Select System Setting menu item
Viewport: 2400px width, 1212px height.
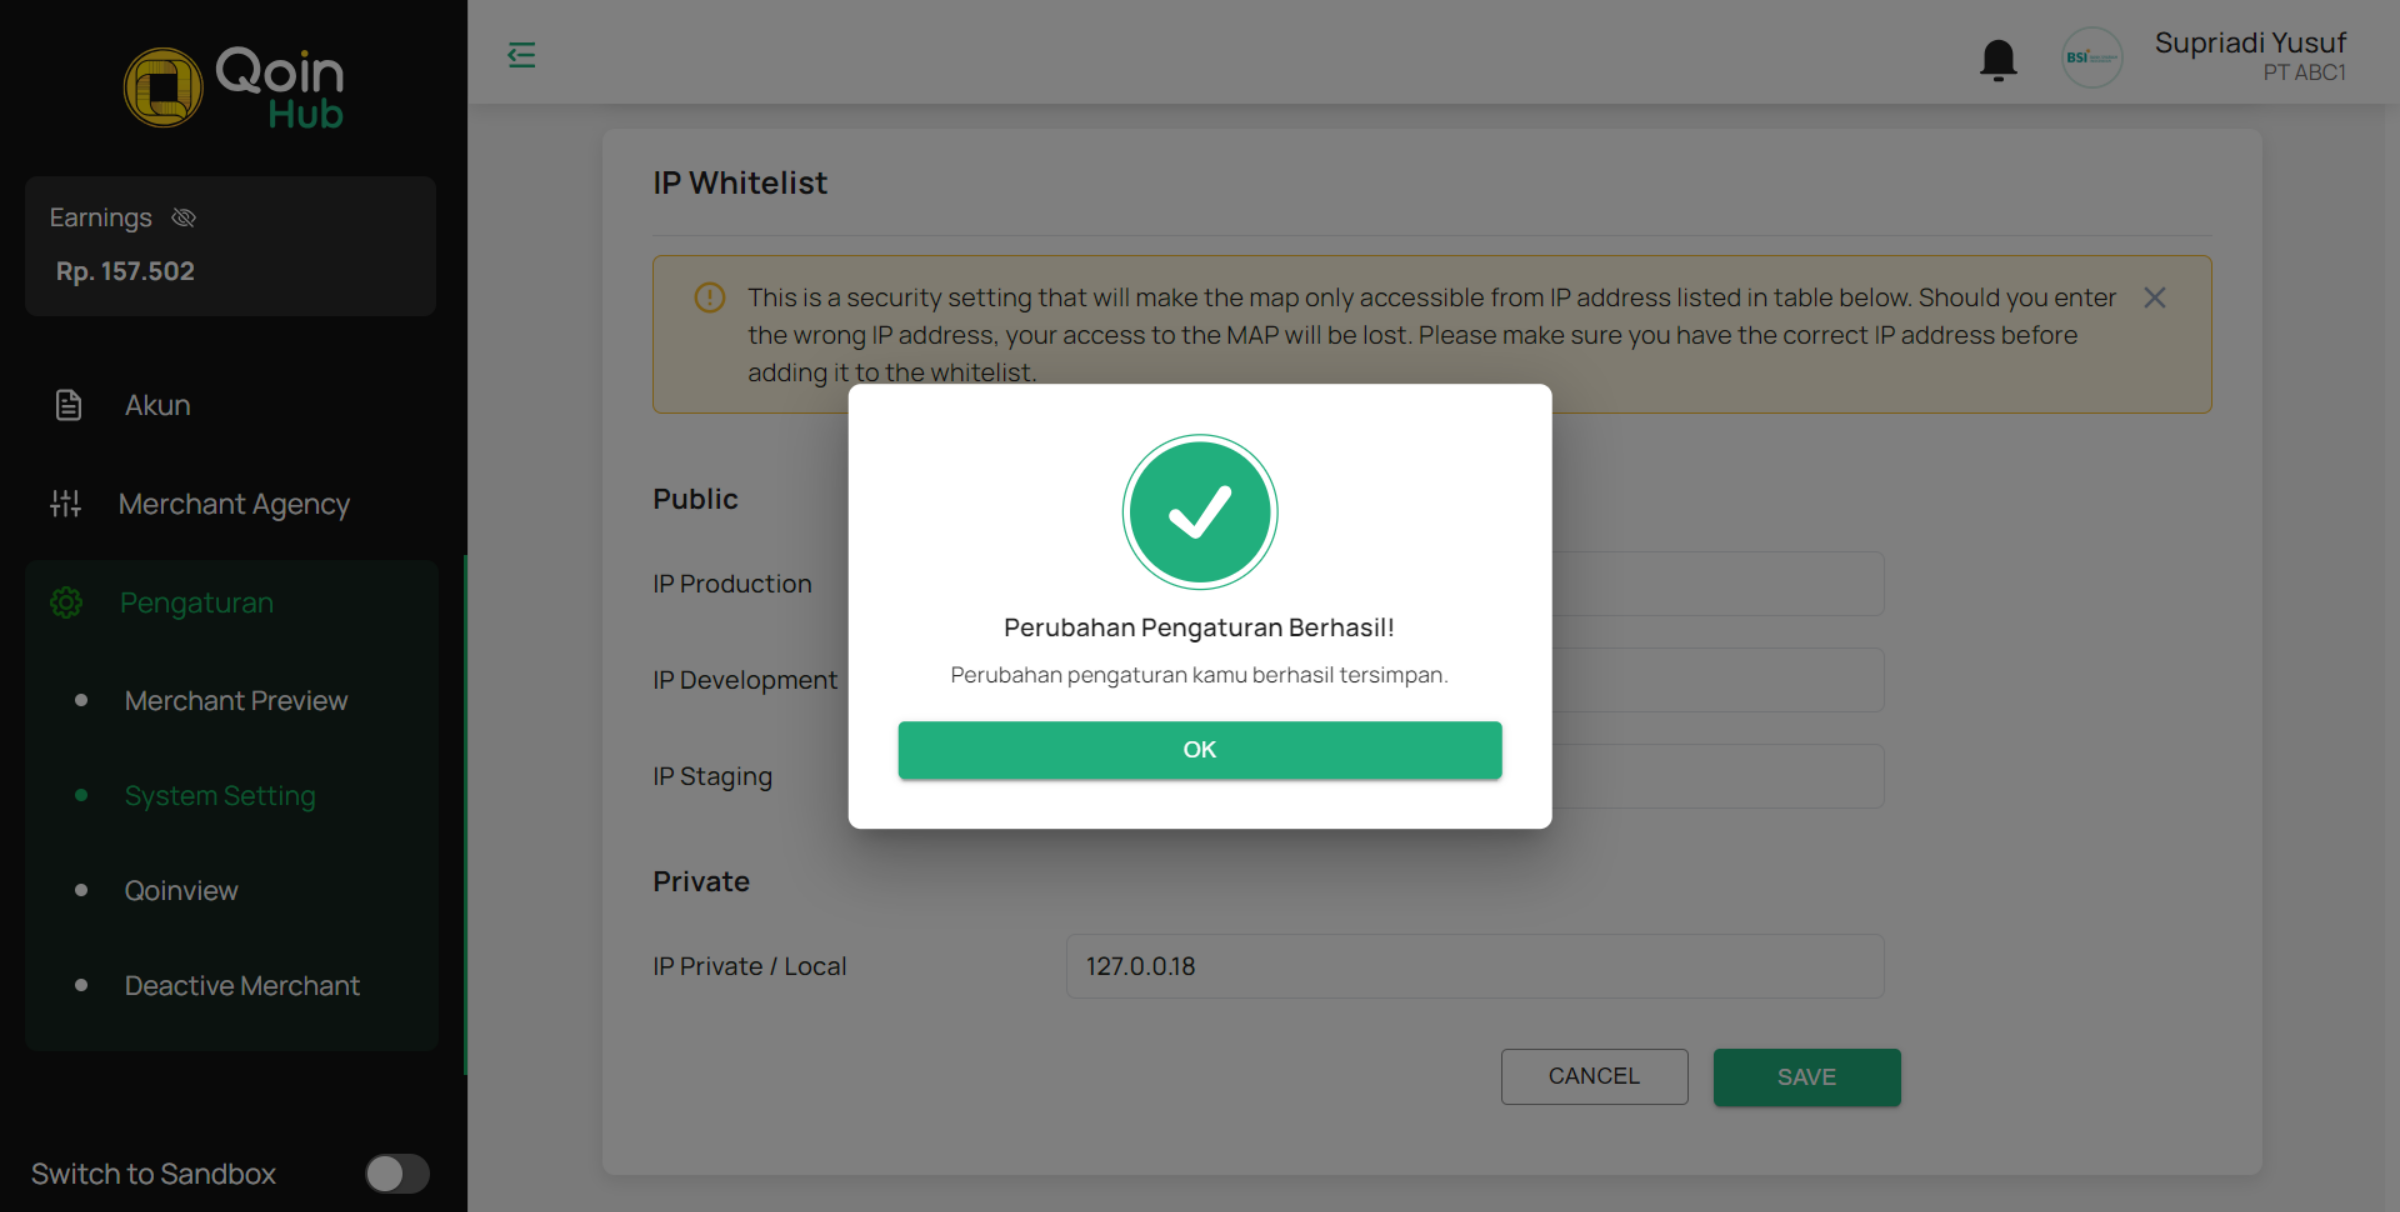pos(219,796)
